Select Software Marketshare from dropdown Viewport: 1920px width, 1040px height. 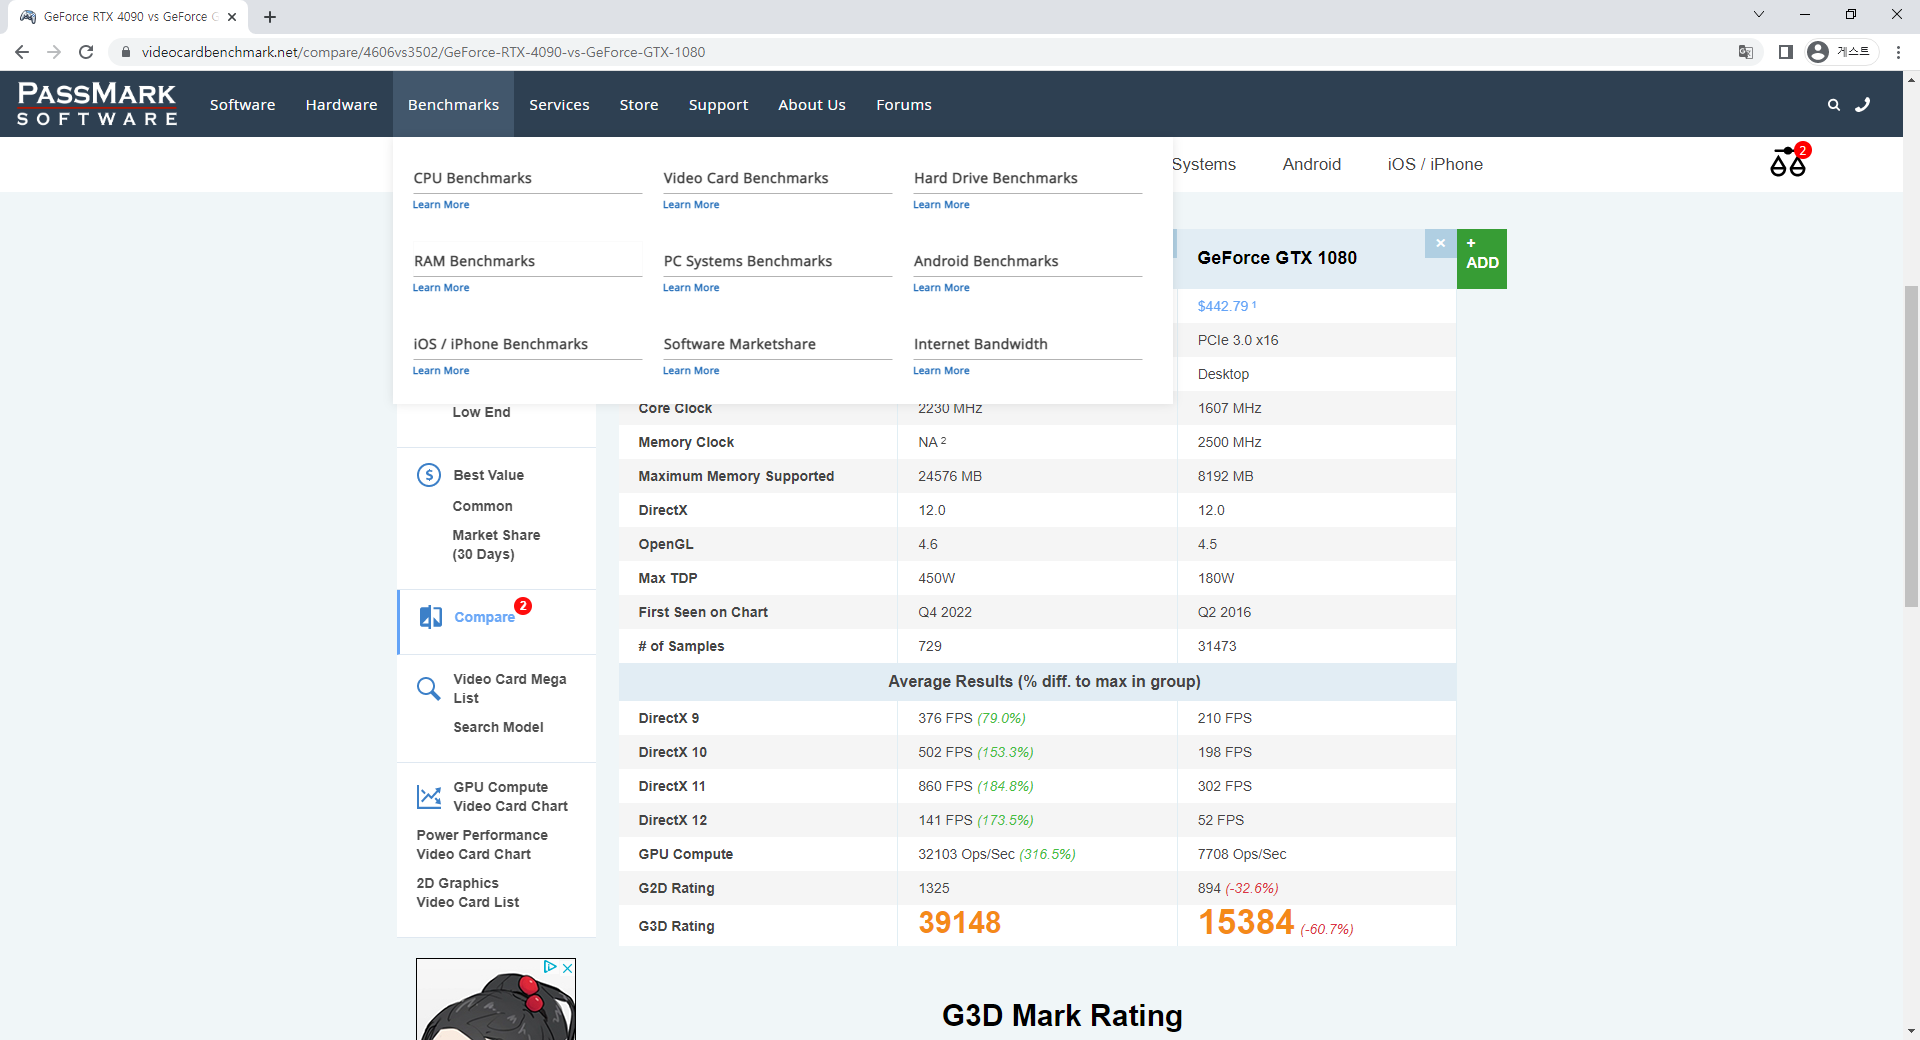tap(740, 344)
